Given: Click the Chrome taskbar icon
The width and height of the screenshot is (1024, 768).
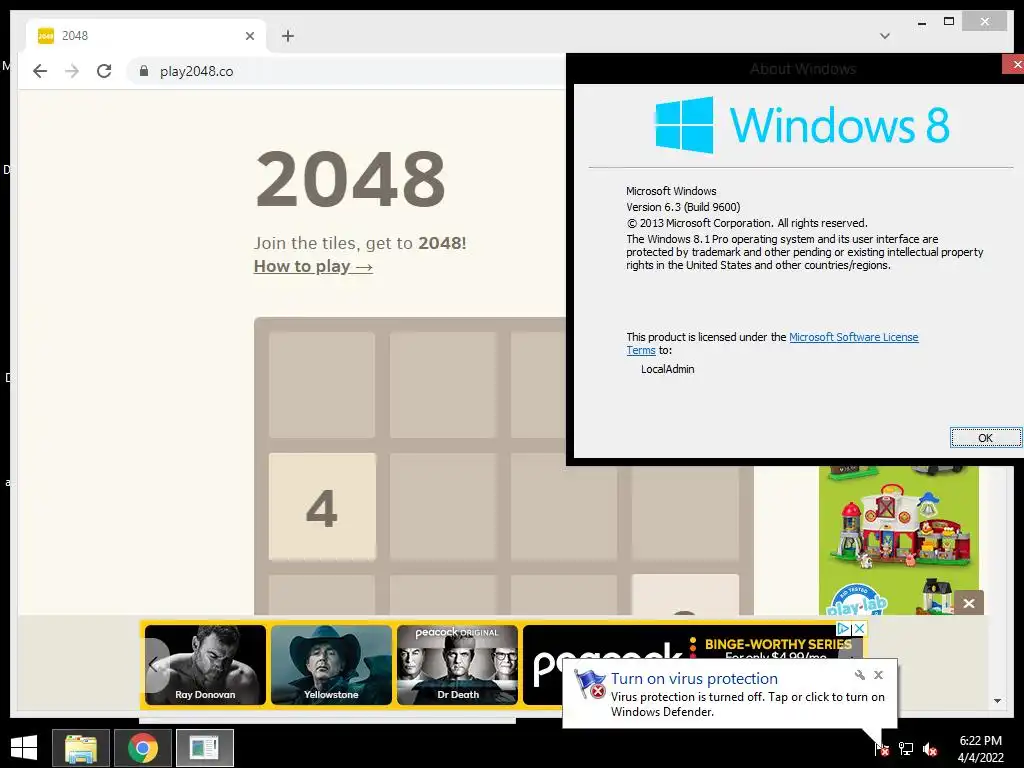Looking at the screenshot, I should [143, 748].
